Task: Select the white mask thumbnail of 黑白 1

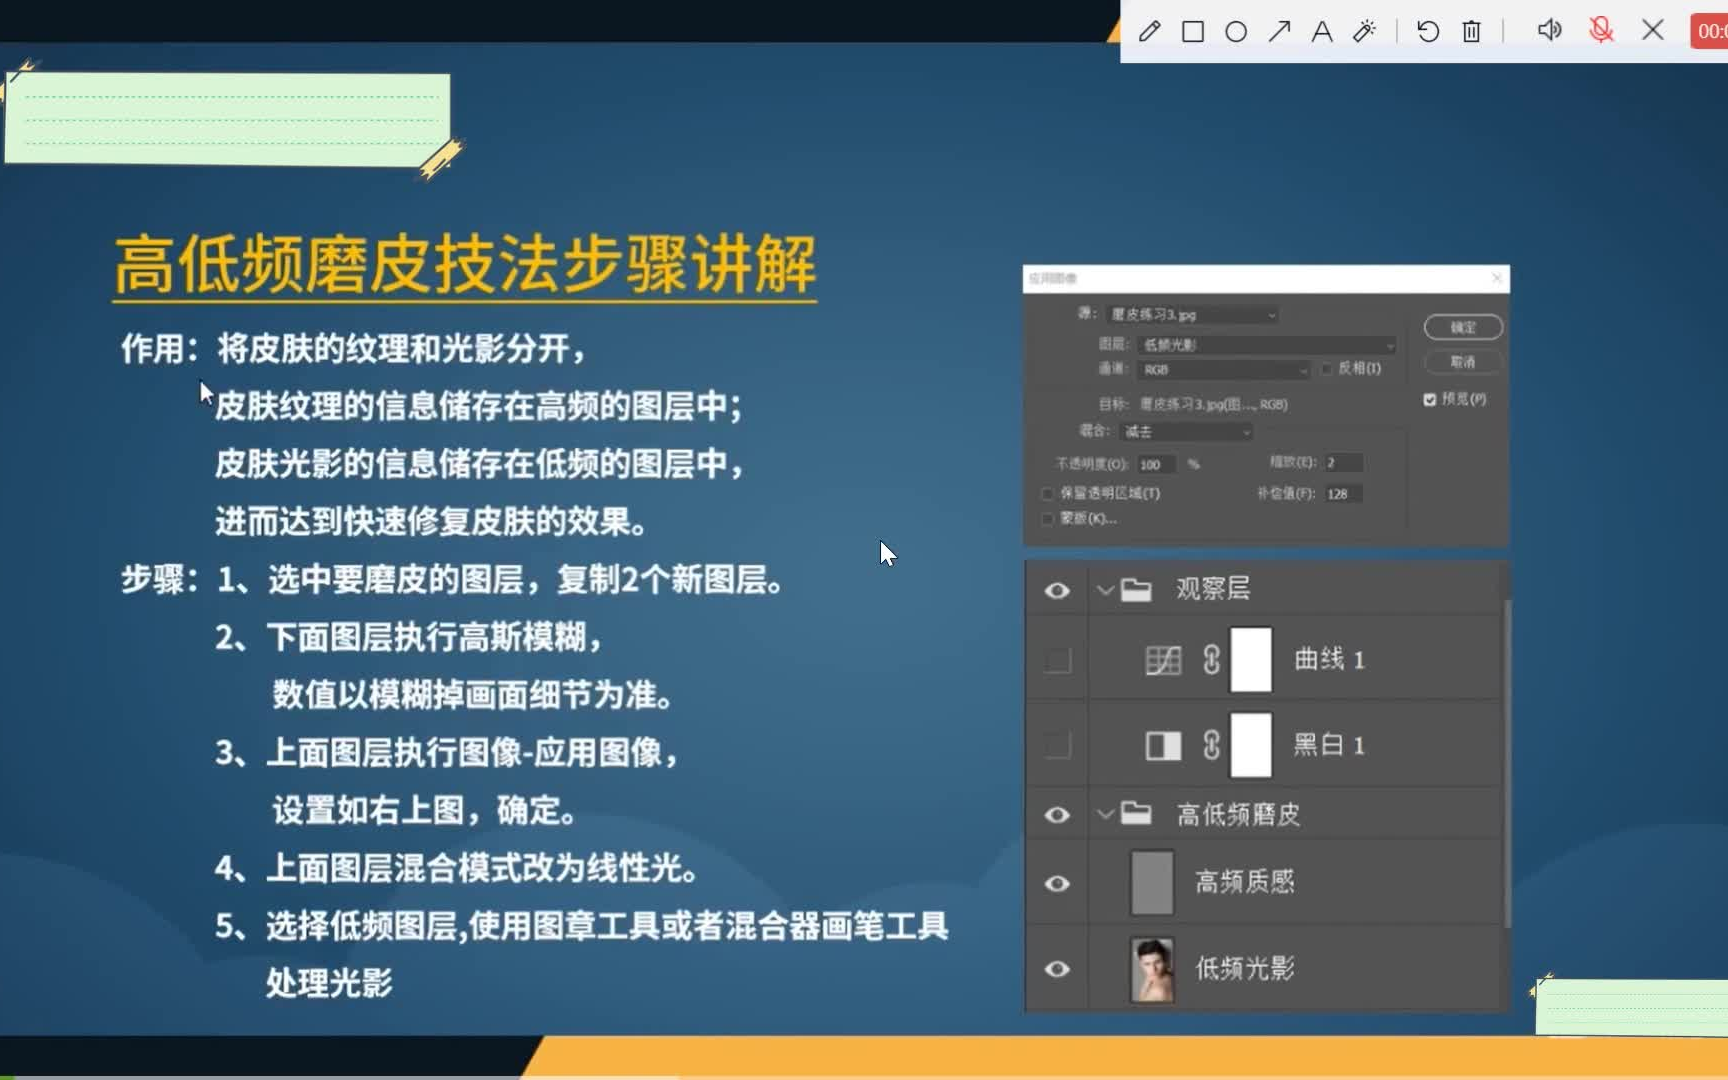Action: [x=1251, y=745]
